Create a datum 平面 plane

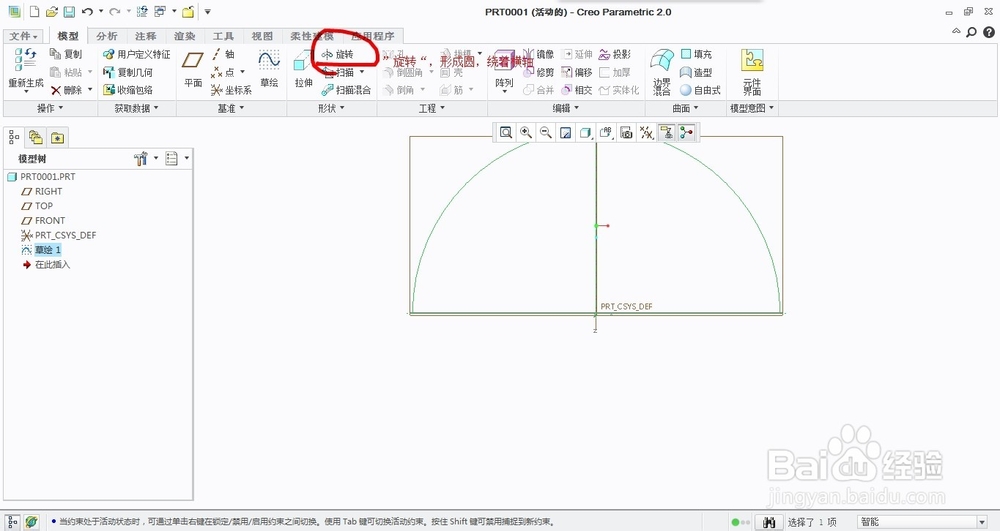193,69
